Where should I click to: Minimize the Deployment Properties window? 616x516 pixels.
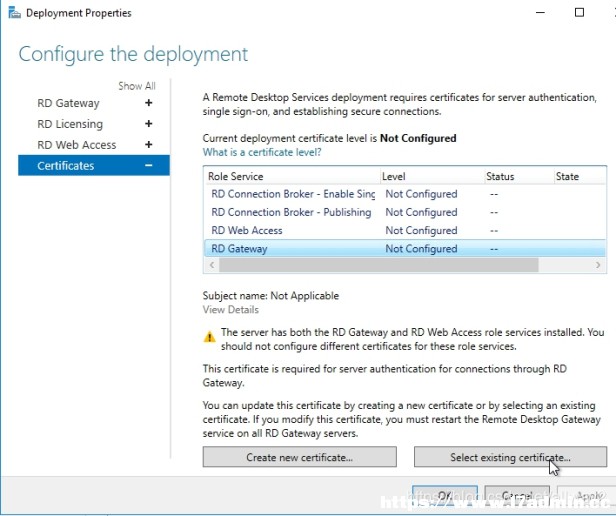tap(541, 13)
